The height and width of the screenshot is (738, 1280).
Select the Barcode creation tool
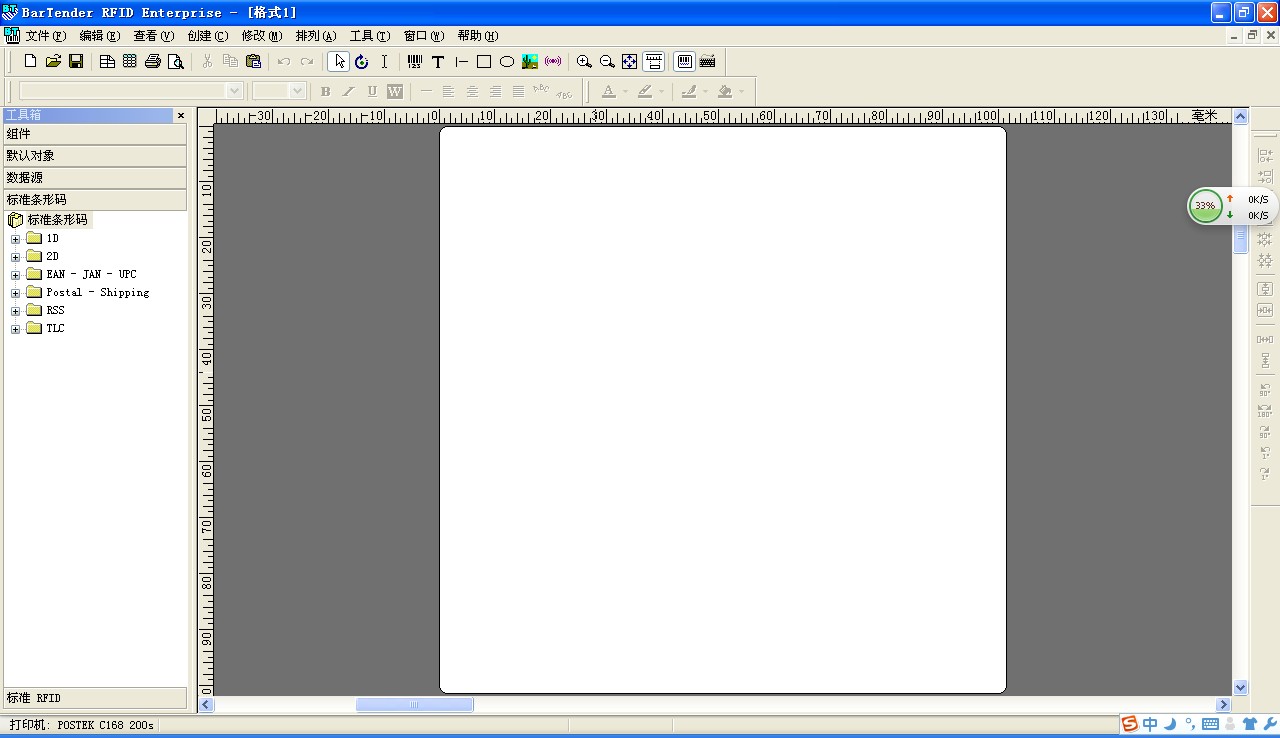[x=415, y=61]
